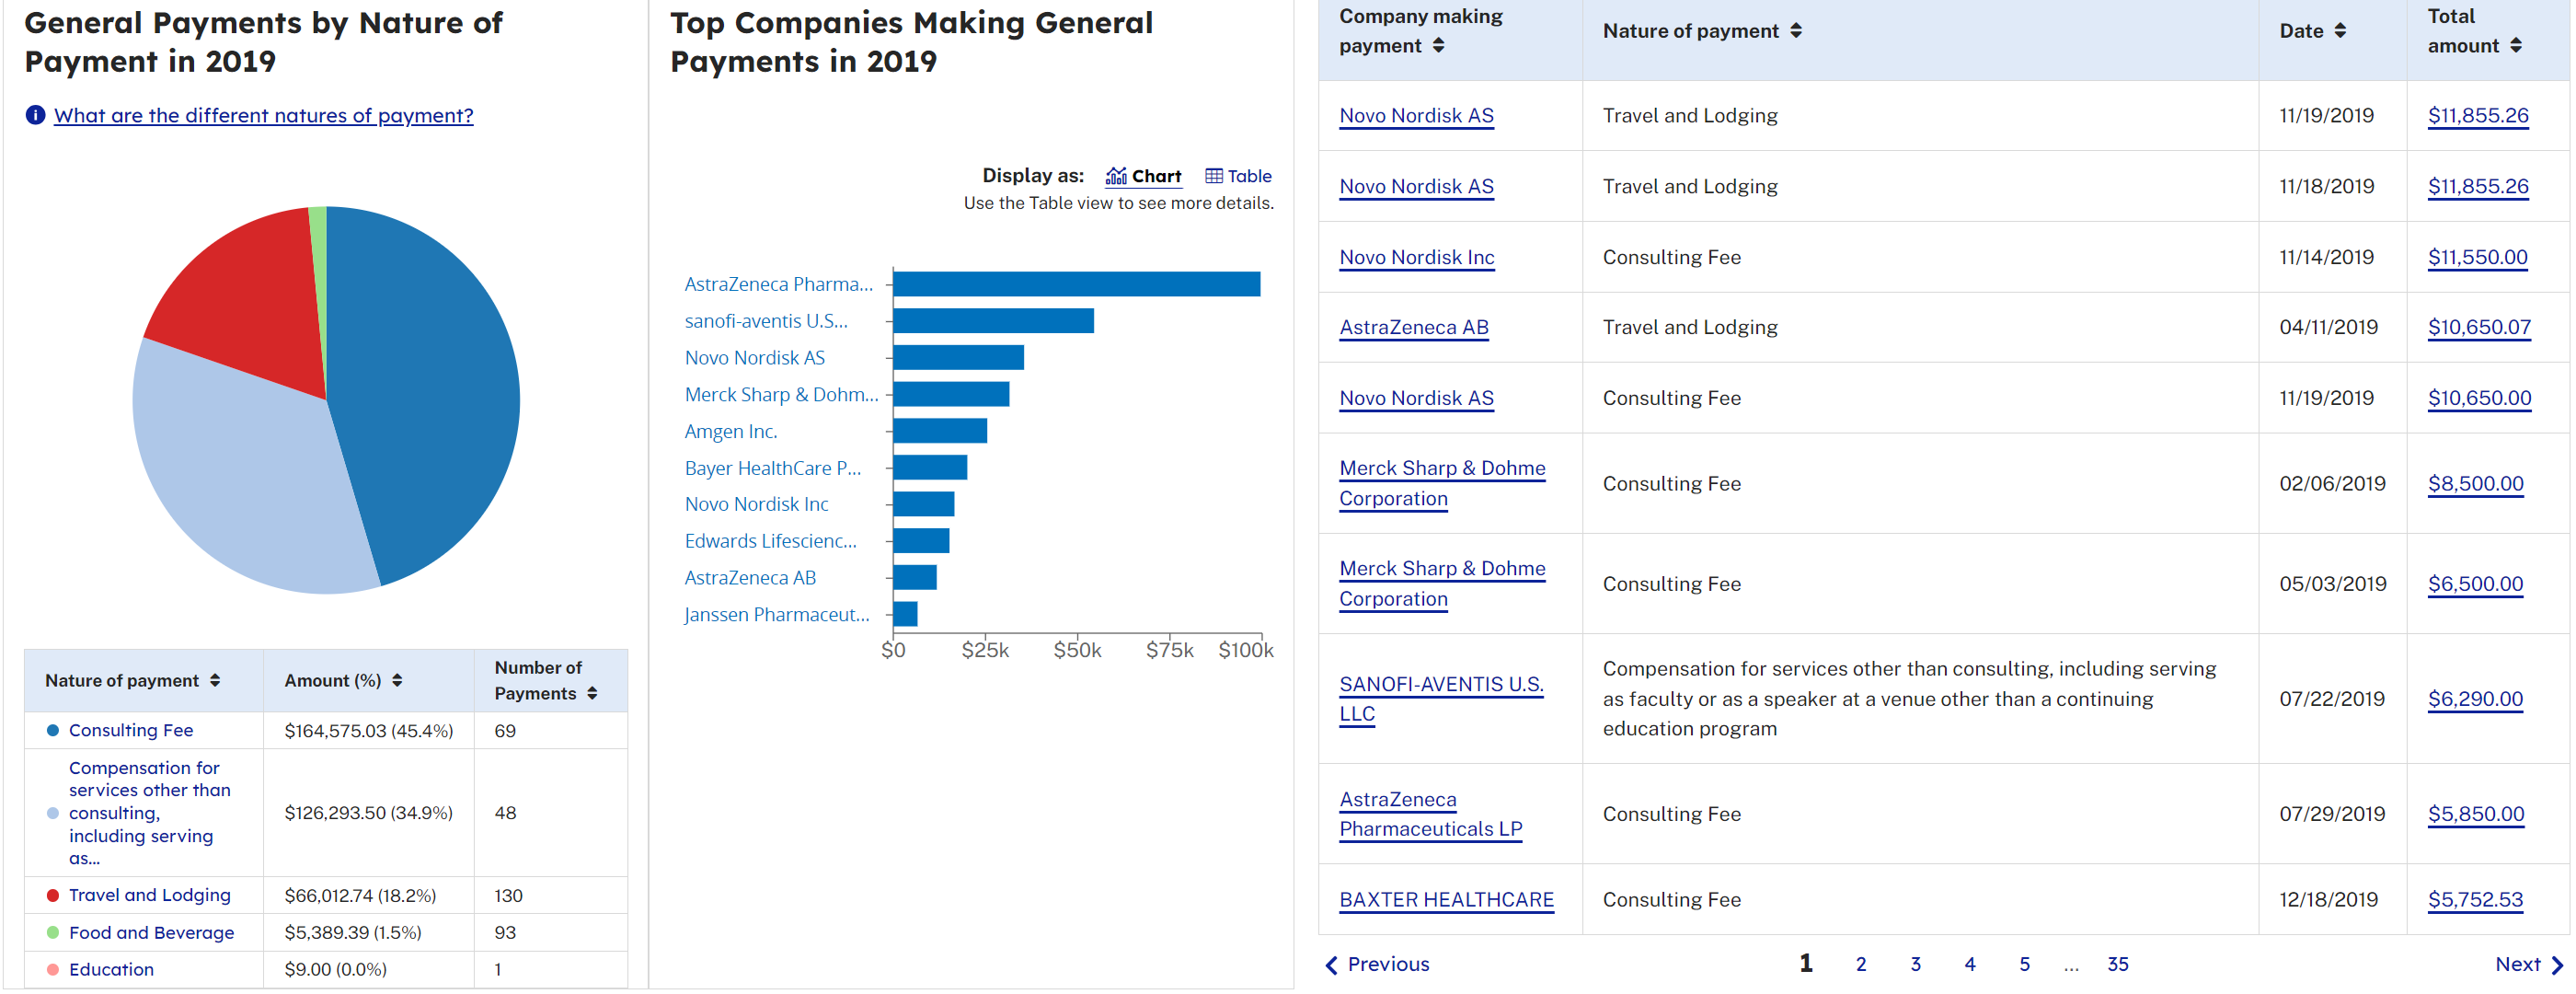Sort by Company making payment arrows

click(x=1438, y=46)
